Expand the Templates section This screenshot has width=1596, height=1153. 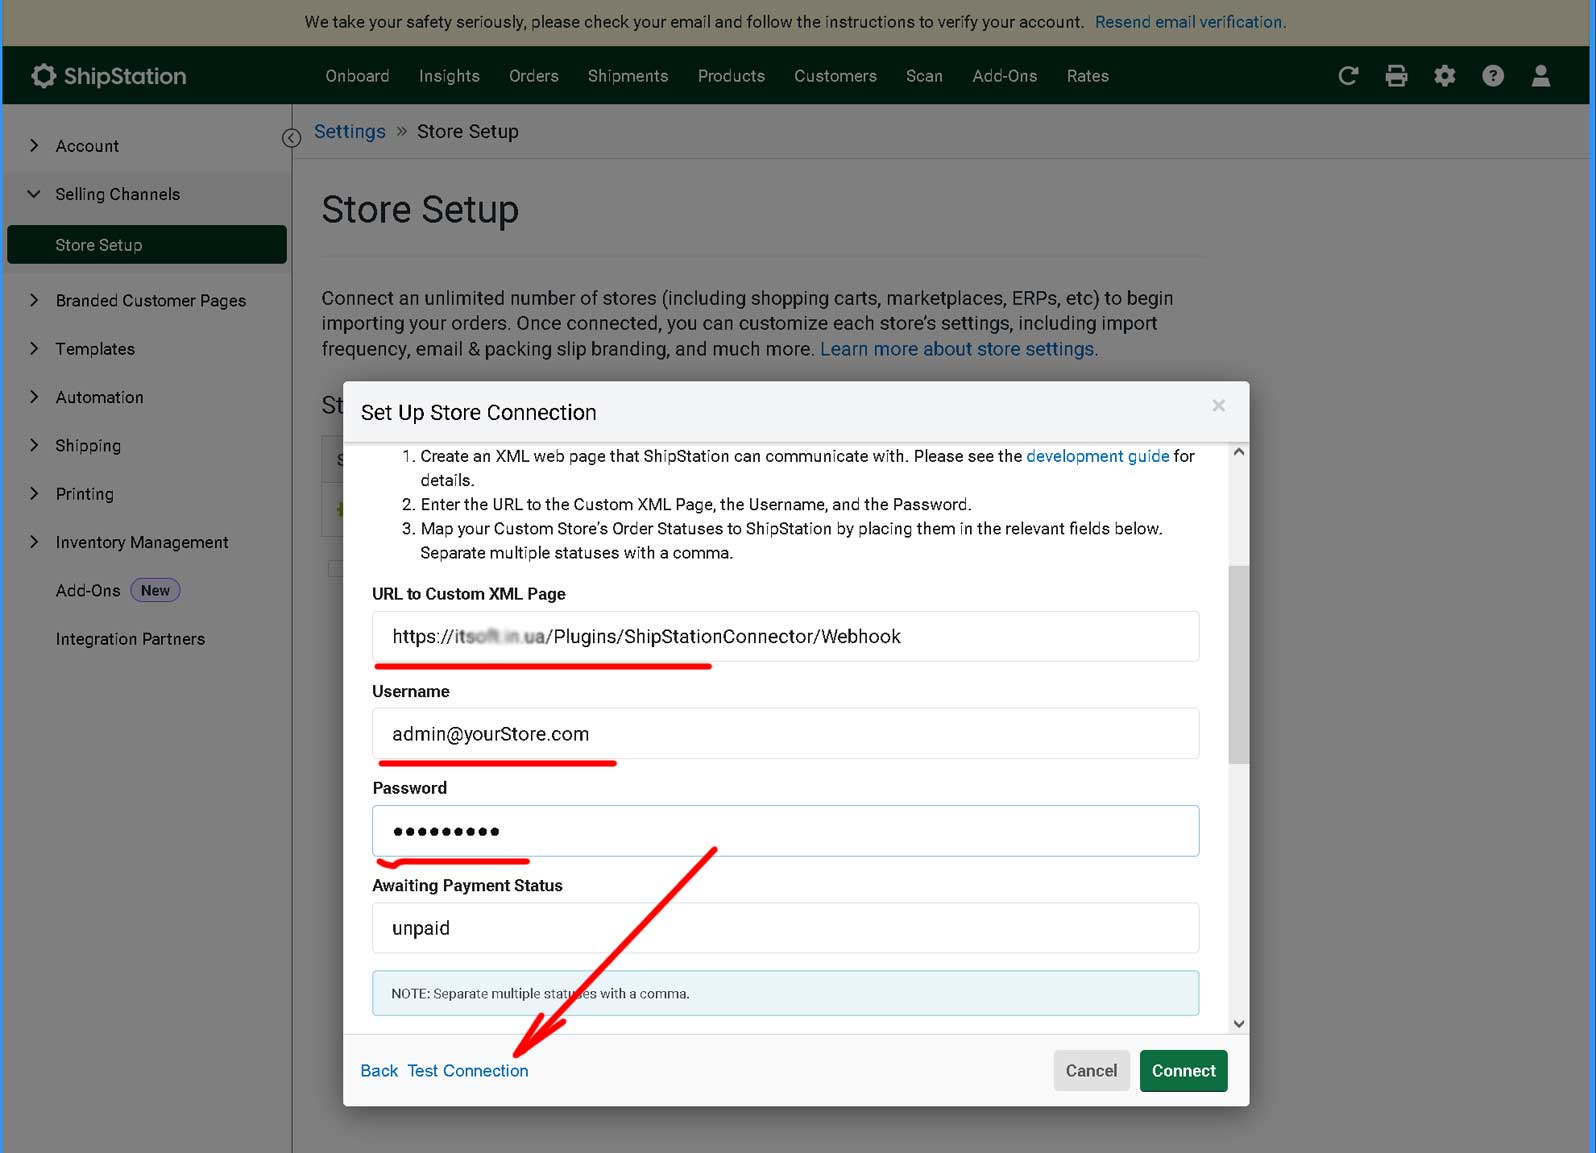pos(34,348)
